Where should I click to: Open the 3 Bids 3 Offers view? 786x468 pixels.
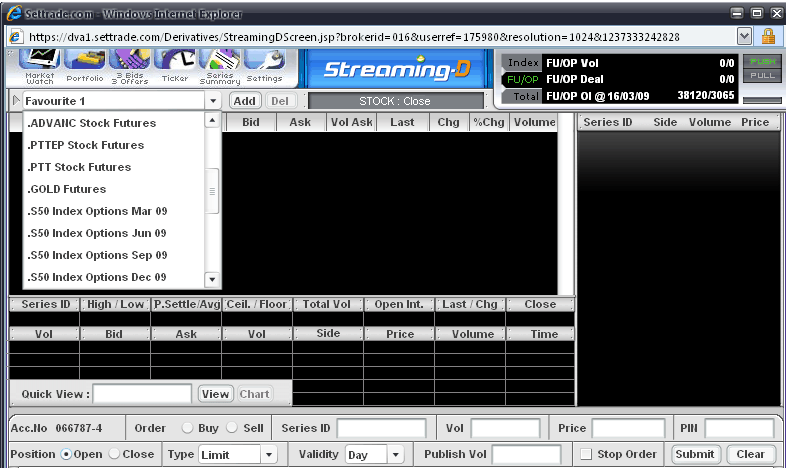click(130, 66)
